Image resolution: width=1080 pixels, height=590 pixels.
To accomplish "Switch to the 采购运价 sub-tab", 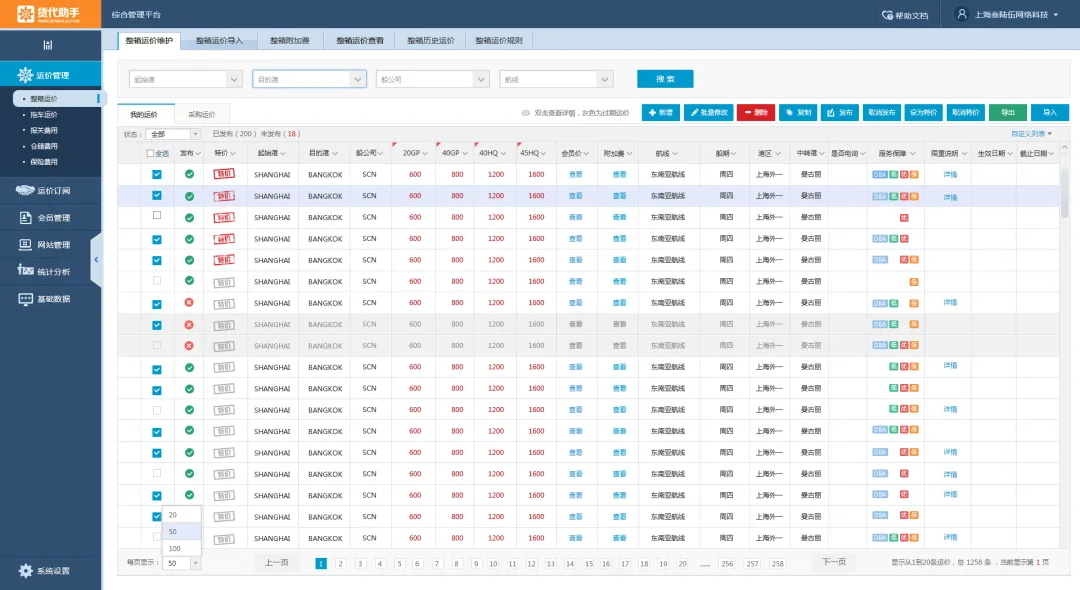I will 201,114.
